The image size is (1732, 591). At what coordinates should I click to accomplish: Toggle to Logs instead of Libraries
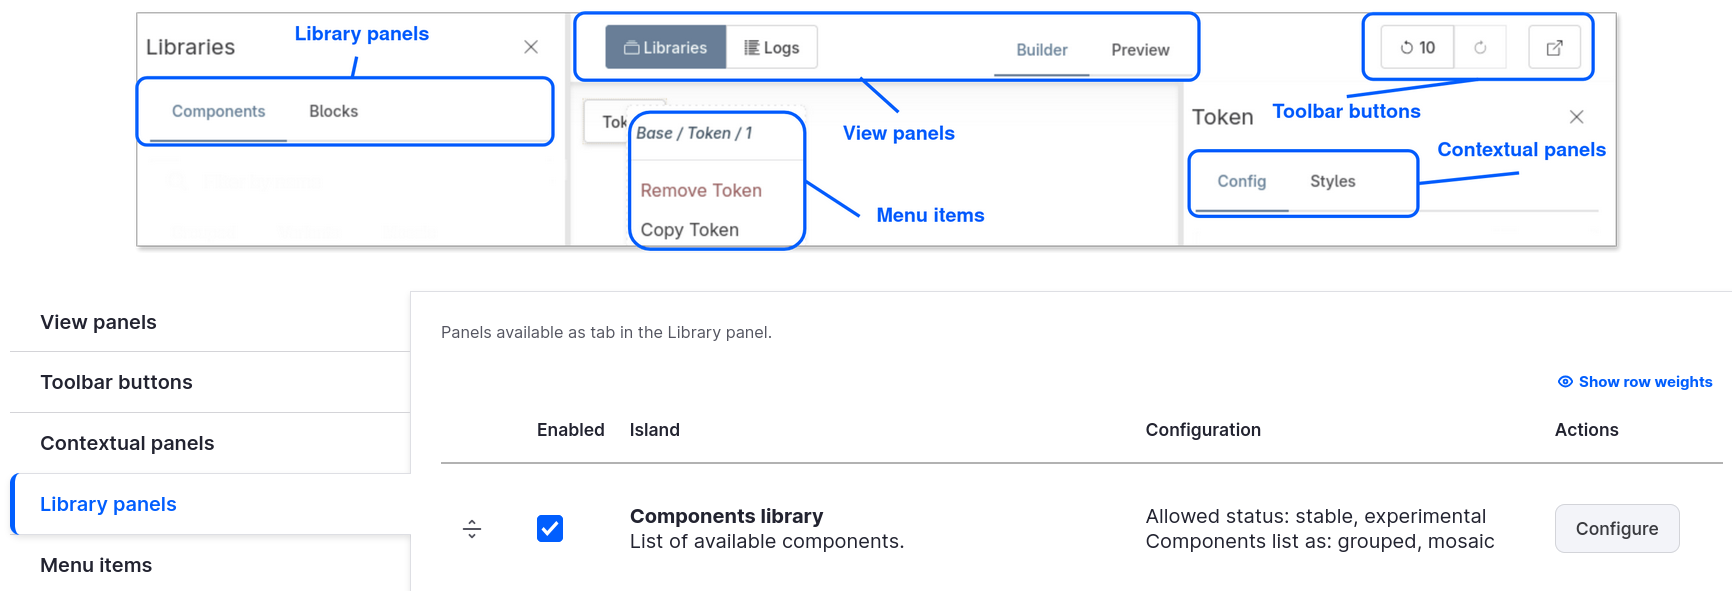(773, 46)
